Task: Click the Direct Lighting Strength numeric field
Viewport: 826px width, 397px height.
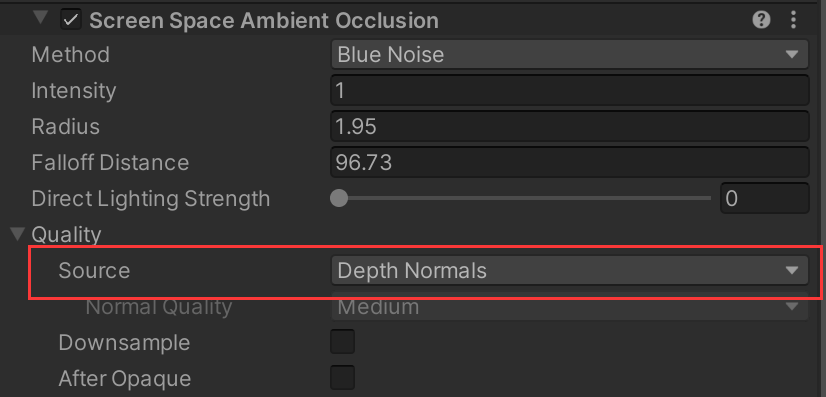Action: [764, 198]
